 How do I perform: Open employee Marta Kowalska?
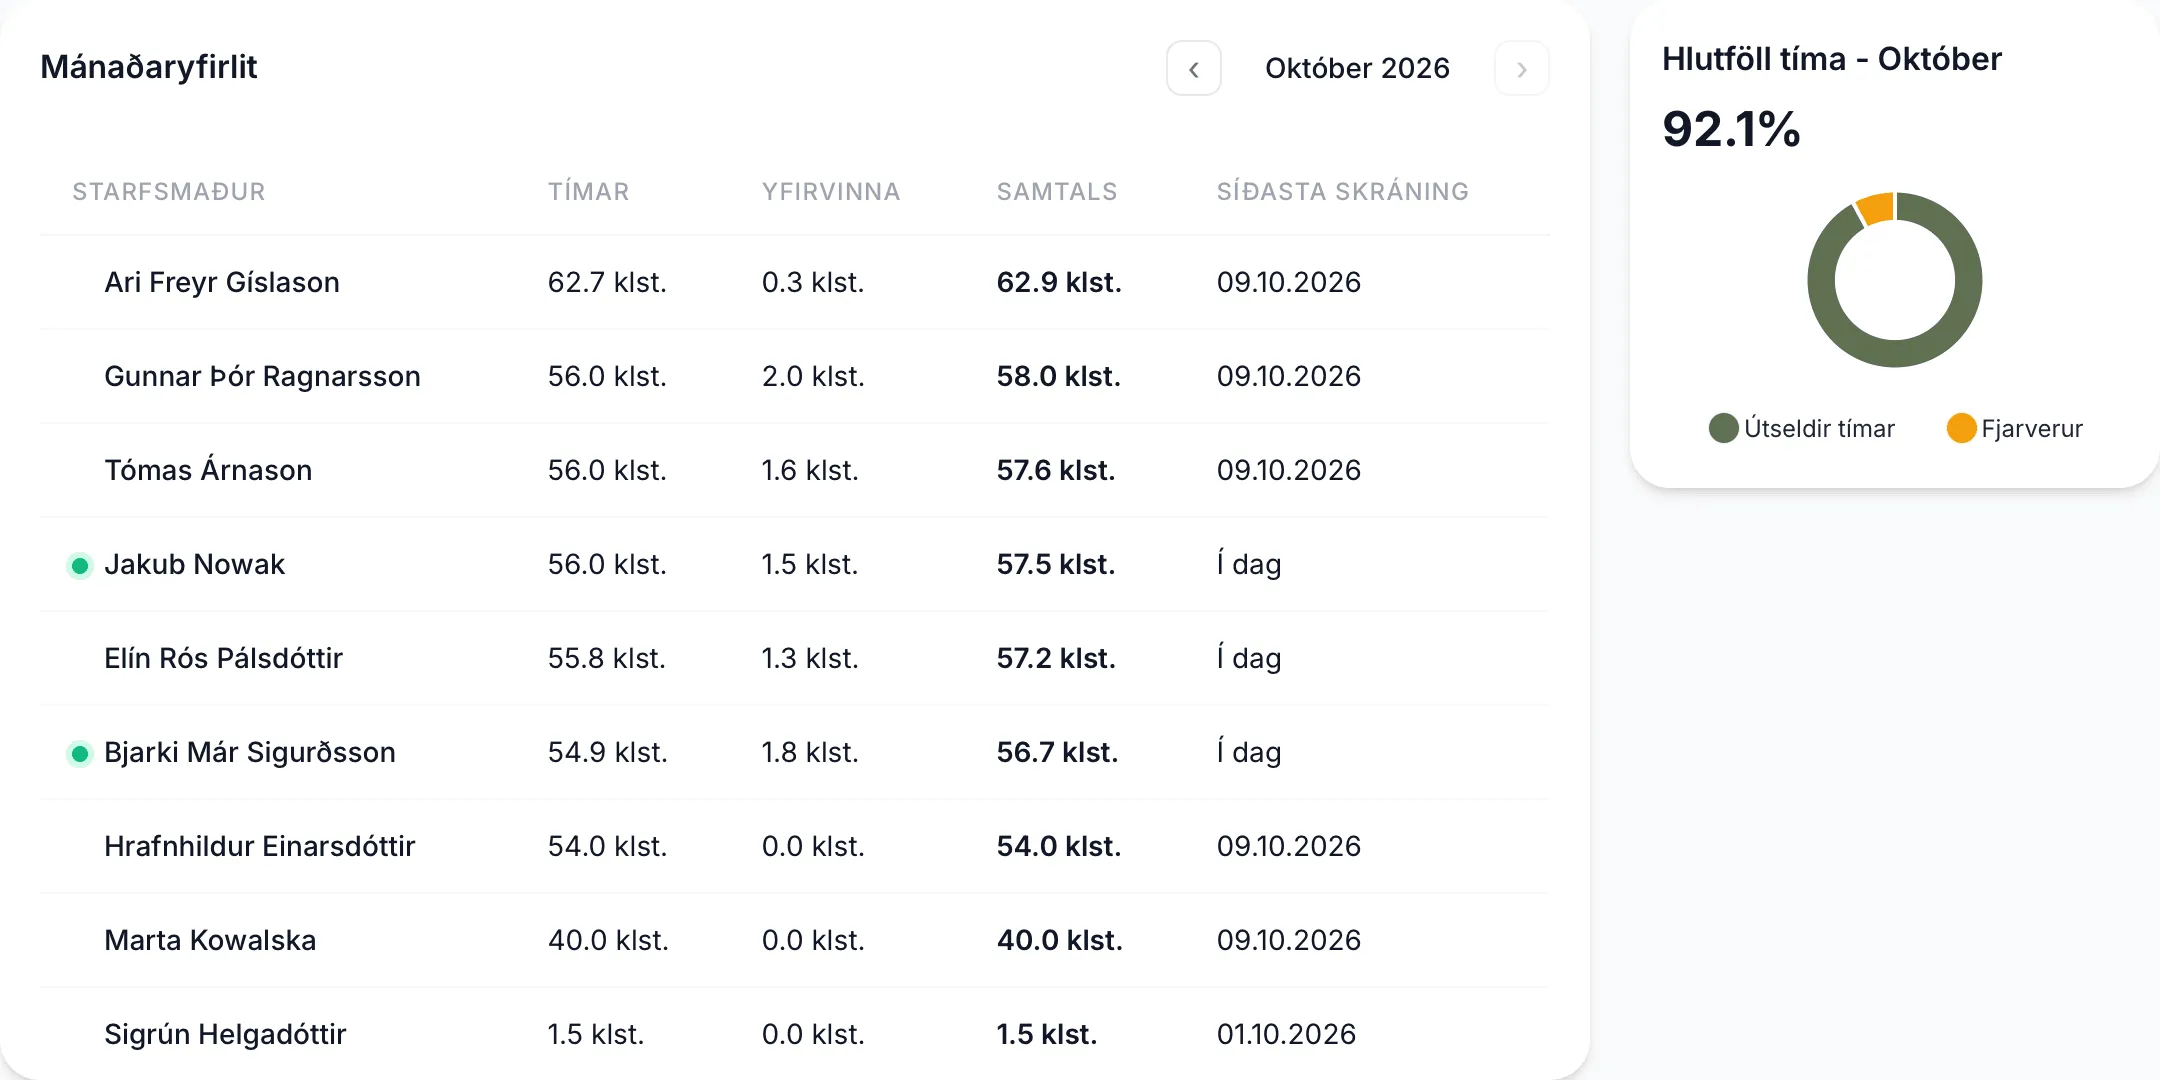coord(210,940)
